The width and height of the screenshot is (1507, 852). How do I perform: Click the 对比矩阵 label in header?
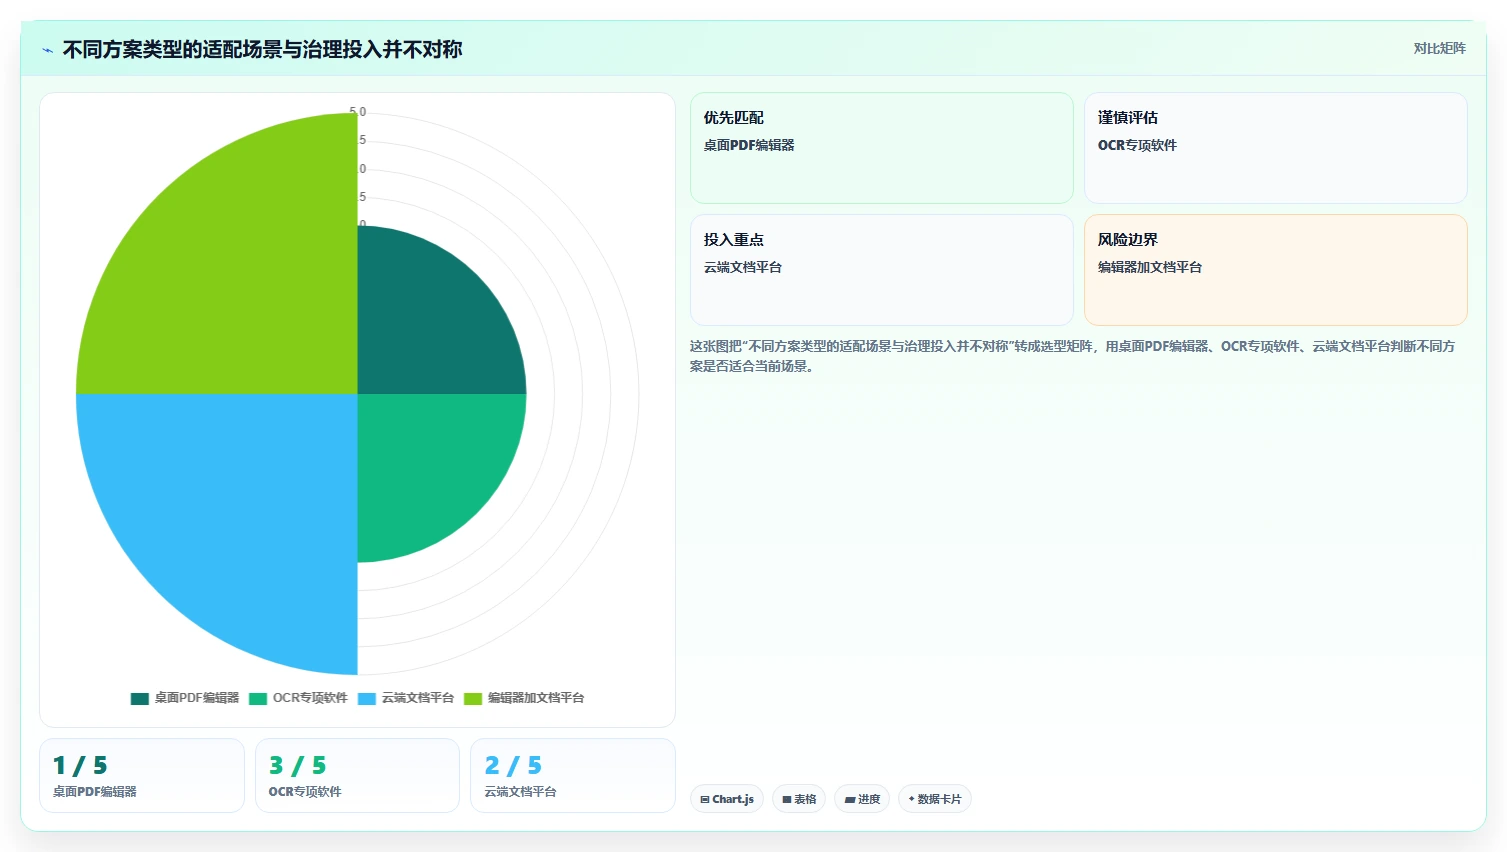coord(1439,48)
